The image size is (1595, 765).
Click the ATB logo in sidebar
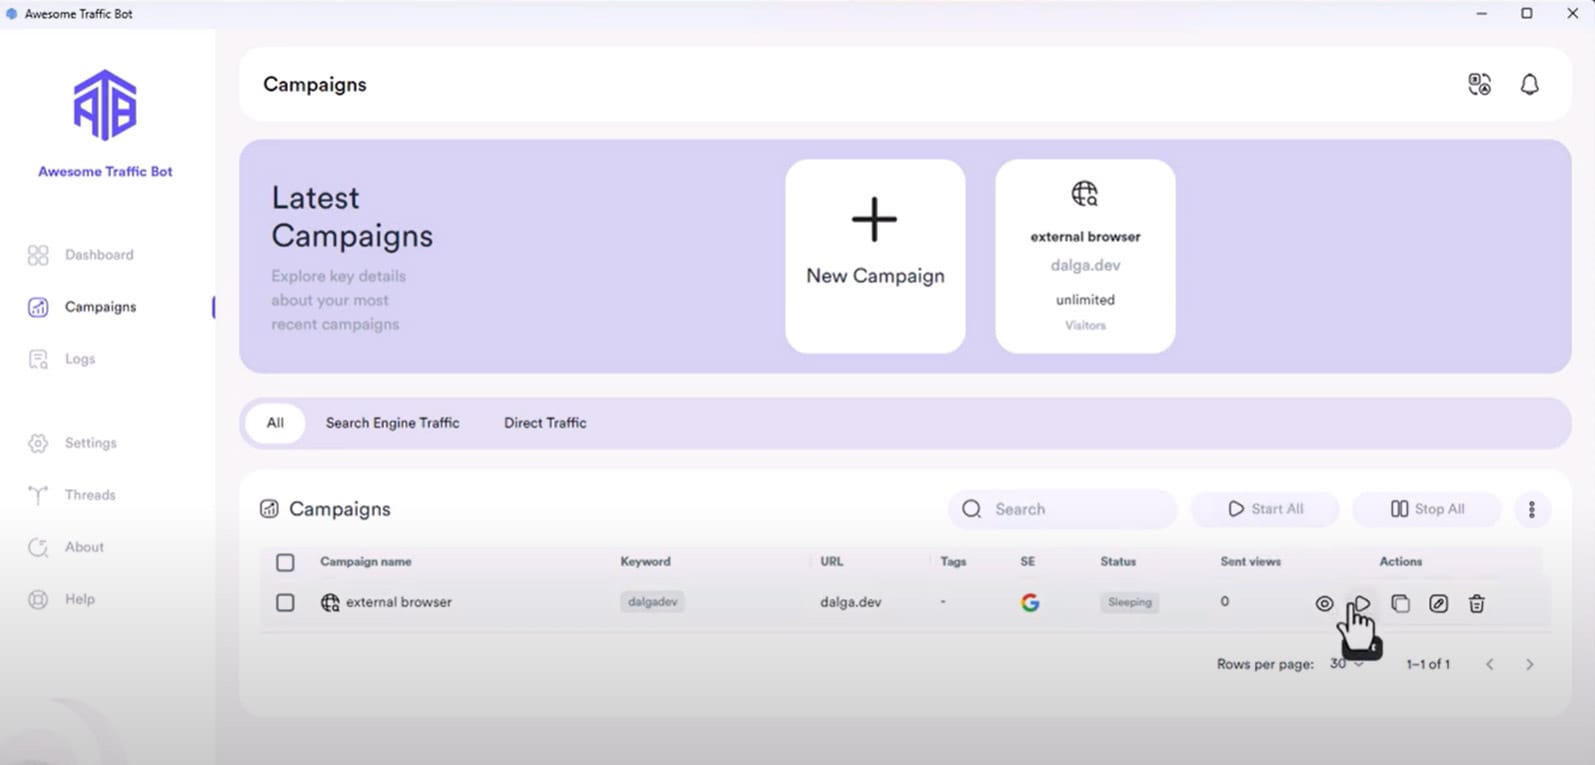coord(105,105)
